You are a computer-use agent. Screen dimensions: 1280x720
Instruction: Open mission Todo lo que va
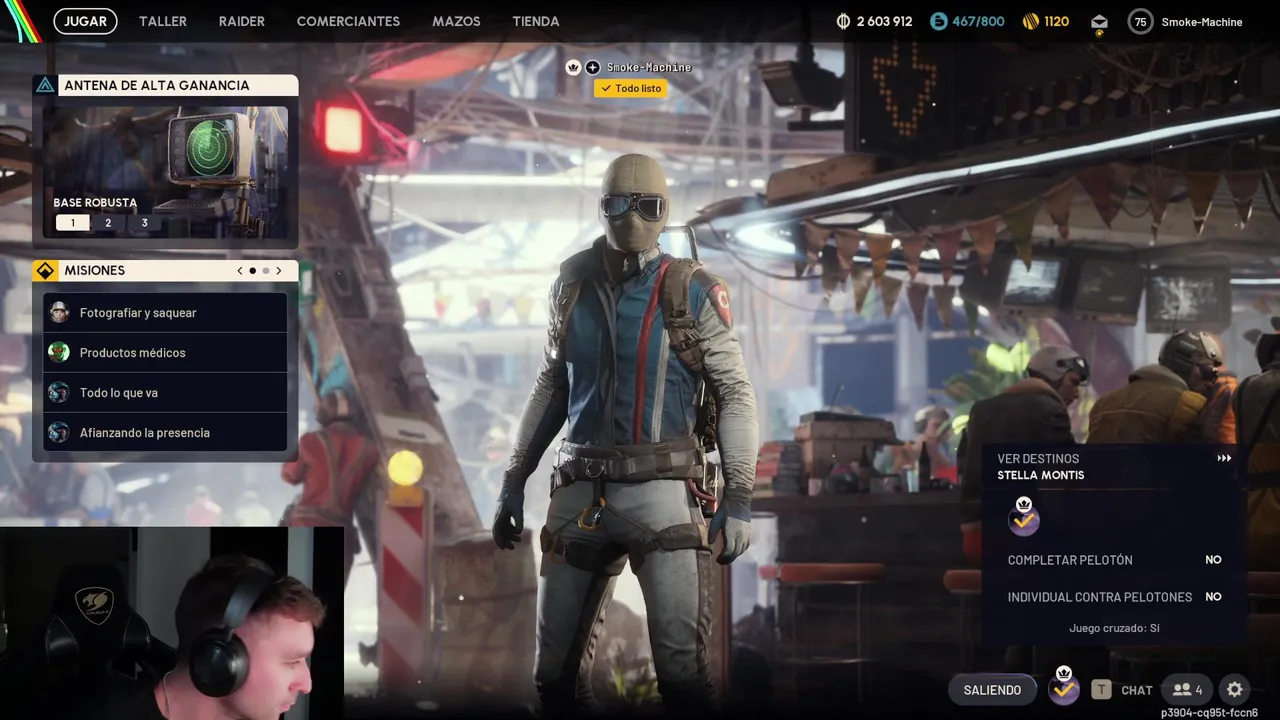(x=166, y=392)
